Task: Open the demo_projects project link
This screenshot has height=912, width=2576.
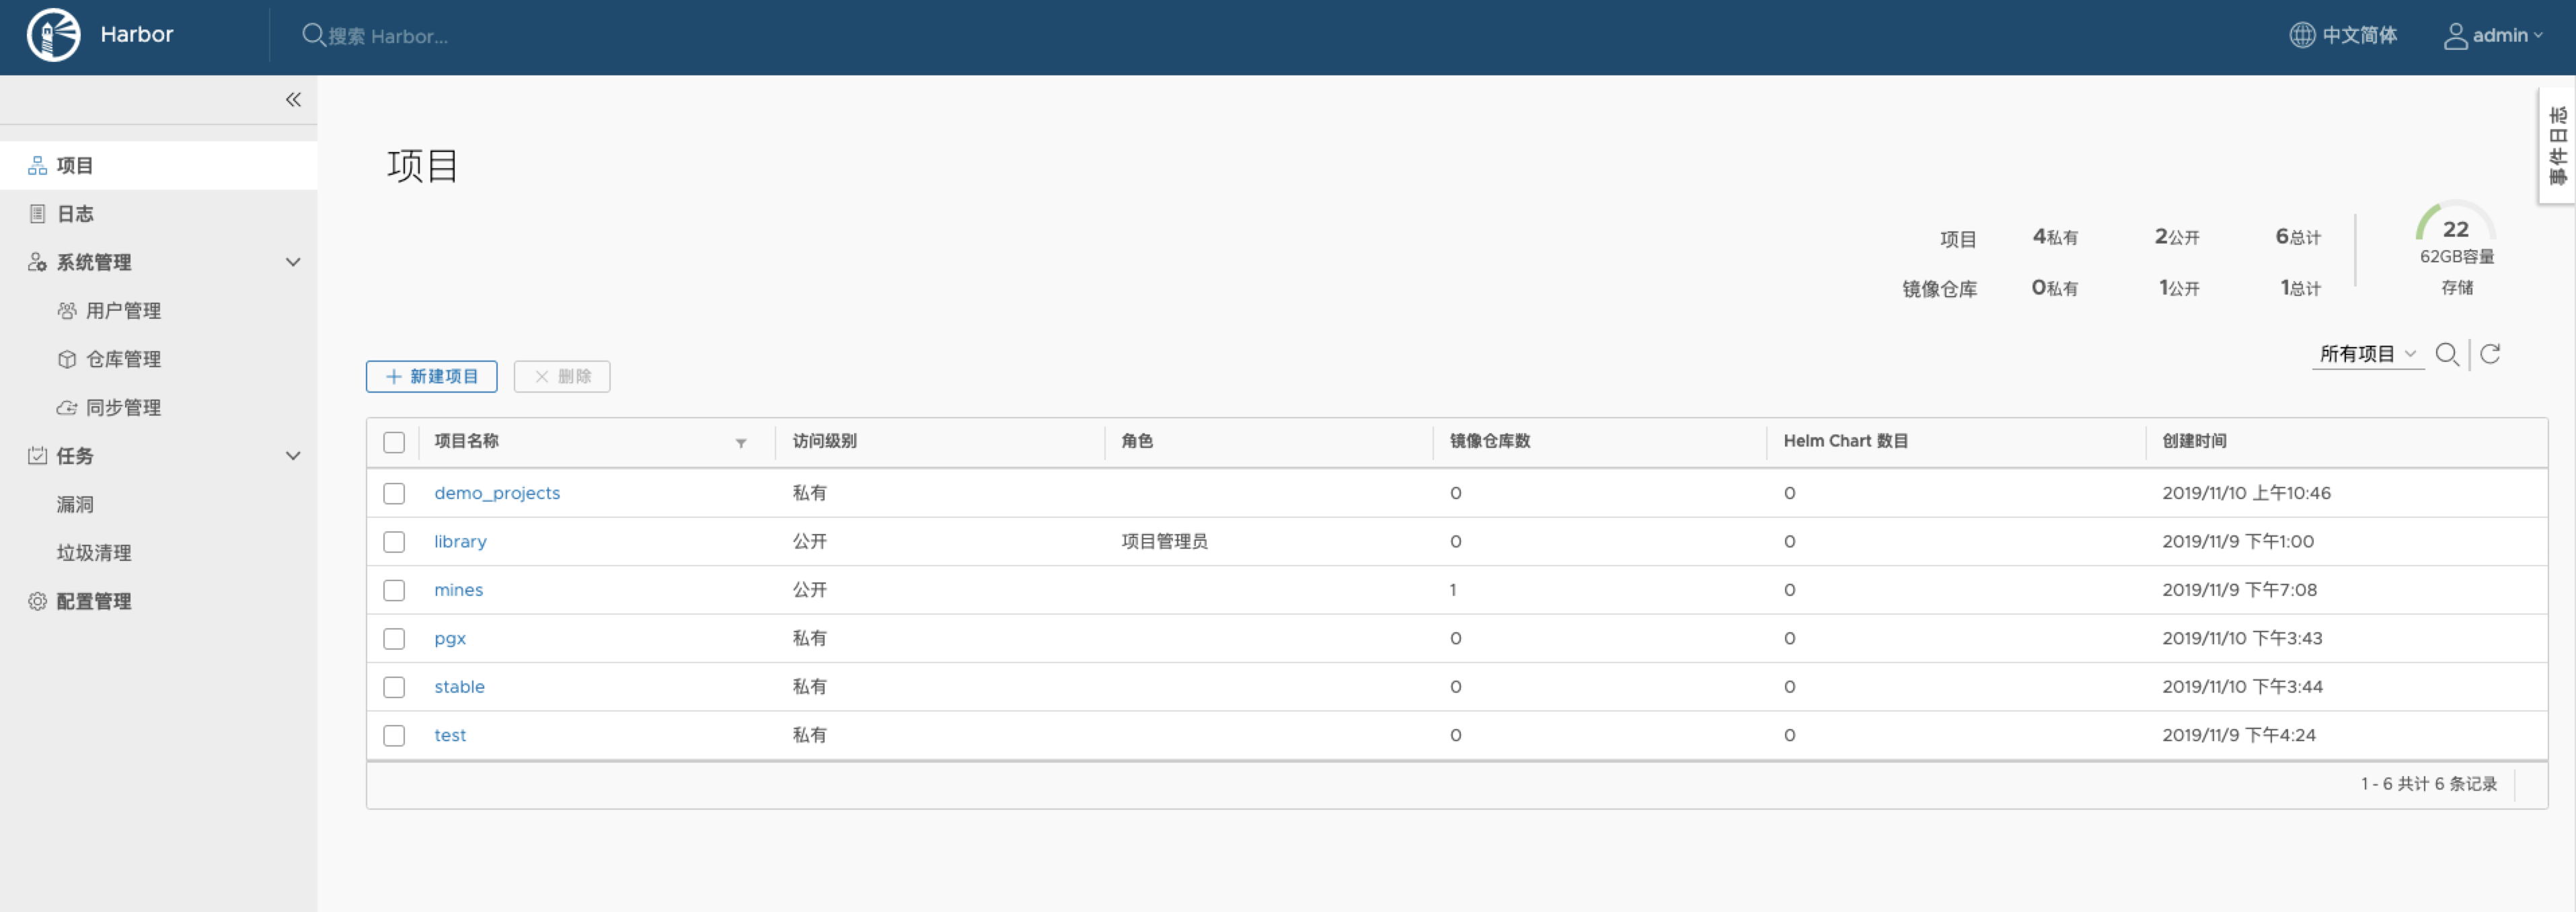Action: tap(497, 493)
